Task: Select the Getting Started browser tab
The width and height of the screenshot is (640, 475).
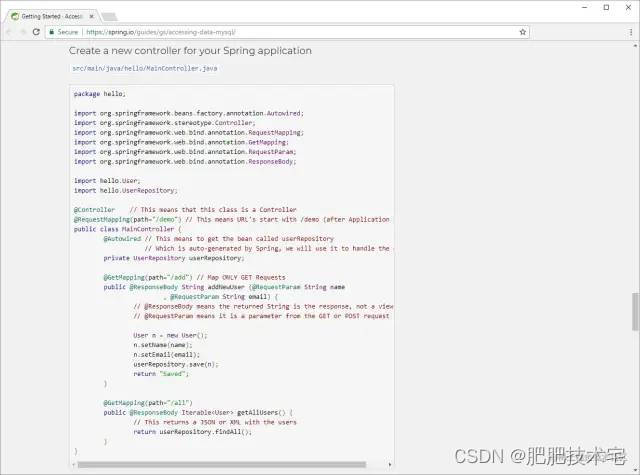Action: (x=51, y=16)
